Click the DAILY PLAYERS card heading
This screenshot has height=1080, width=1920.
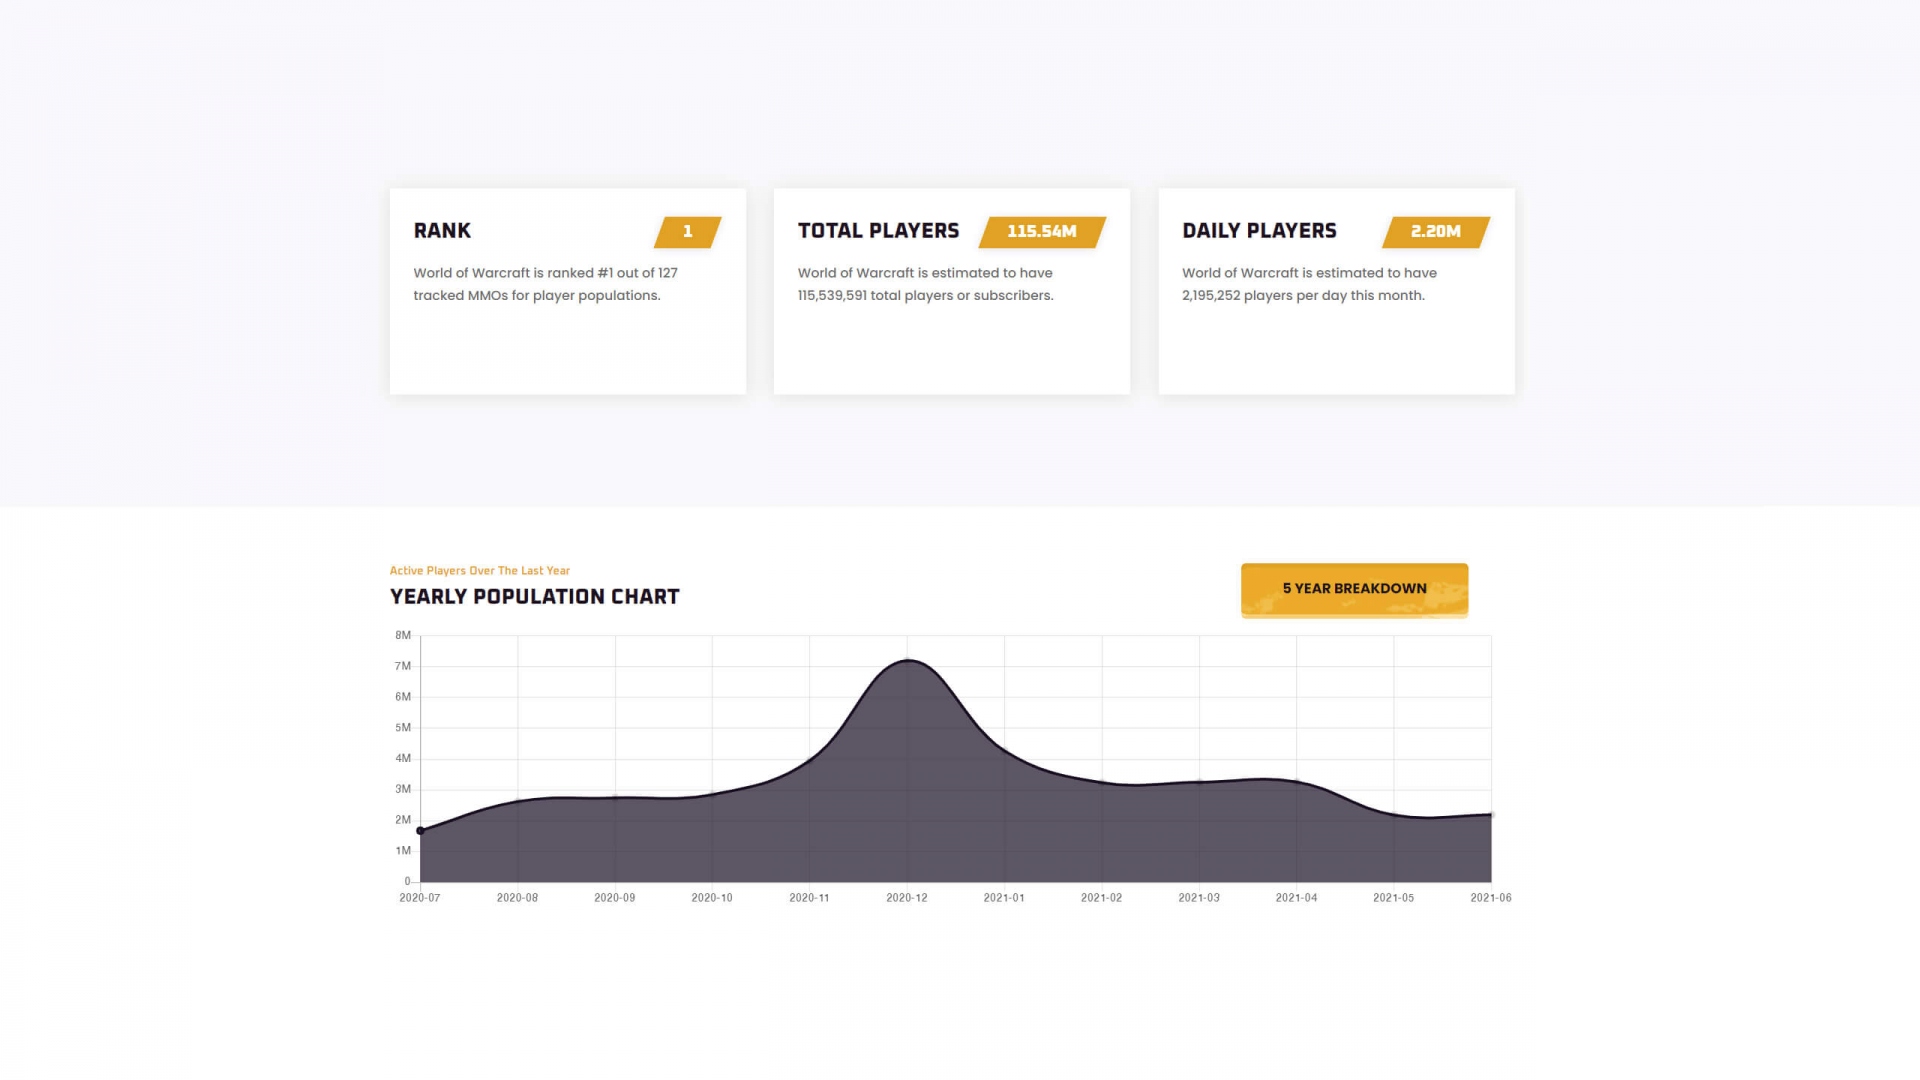click(x=1259, y=231)
